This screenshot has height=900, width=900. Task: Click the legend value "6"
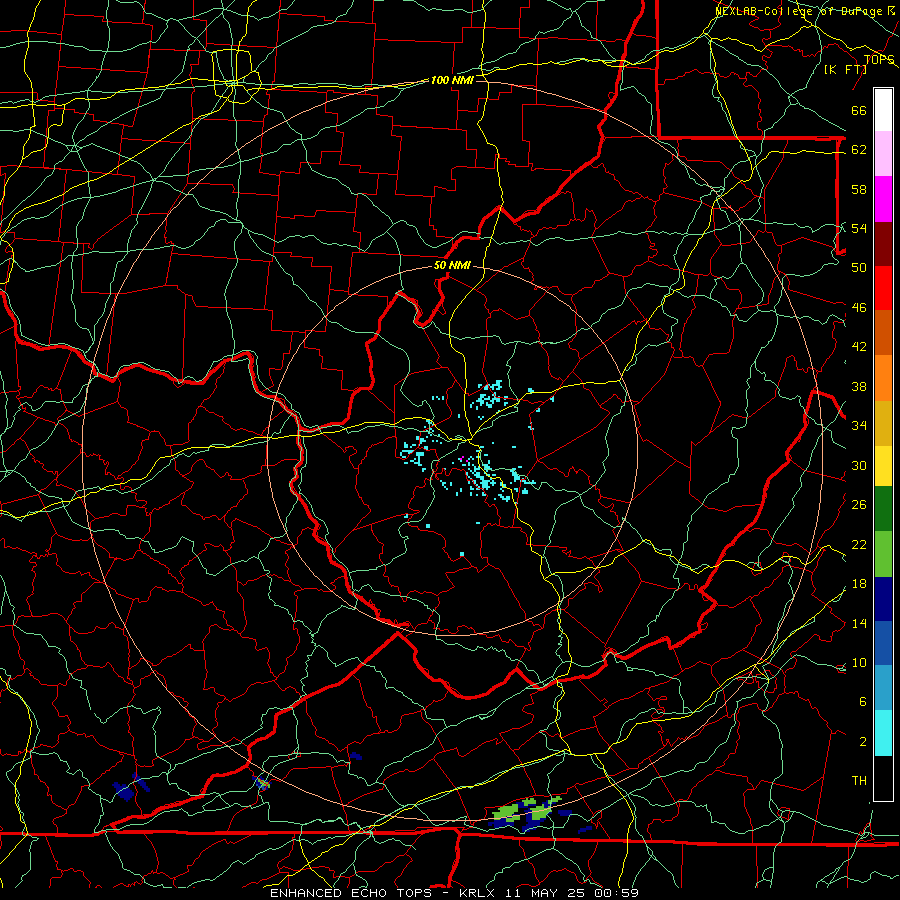pos(862,701)
